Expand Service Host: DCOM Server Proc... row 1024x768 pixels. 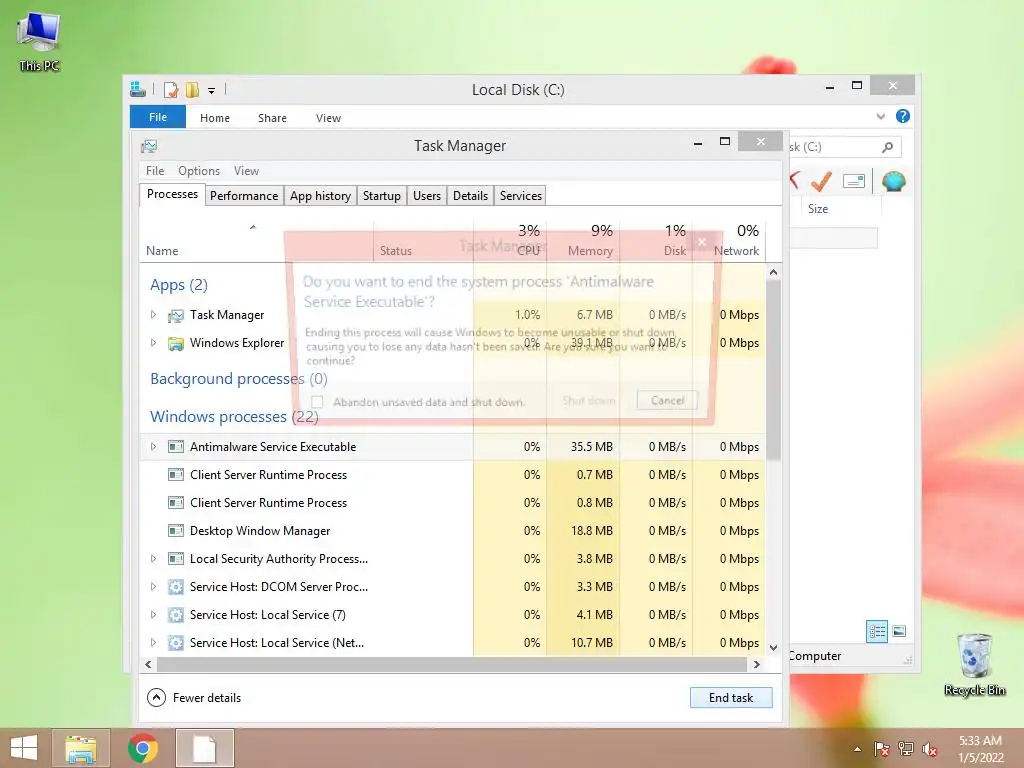tap(153, 586)
